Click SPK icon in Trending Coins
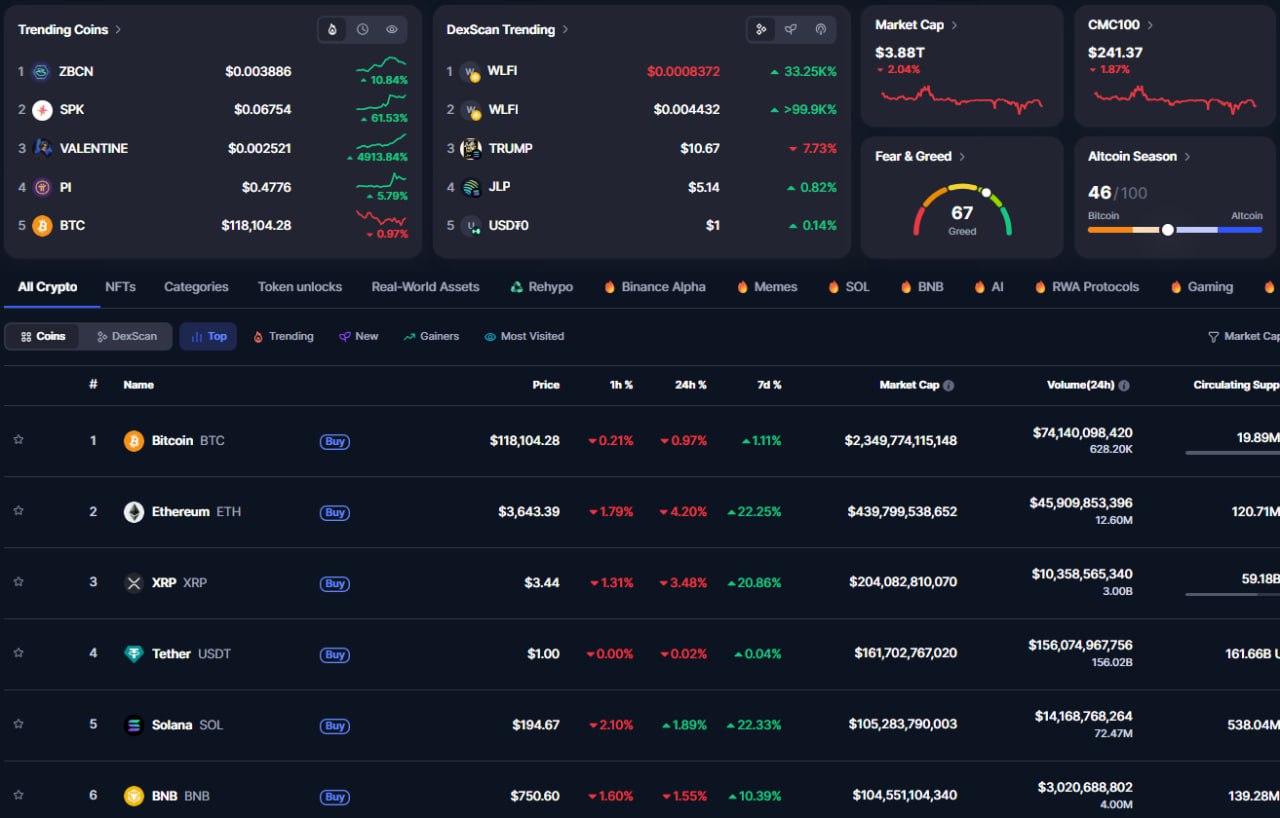Image resolution: width=1280 pixels, height=818 pixels. click(42, 110)
